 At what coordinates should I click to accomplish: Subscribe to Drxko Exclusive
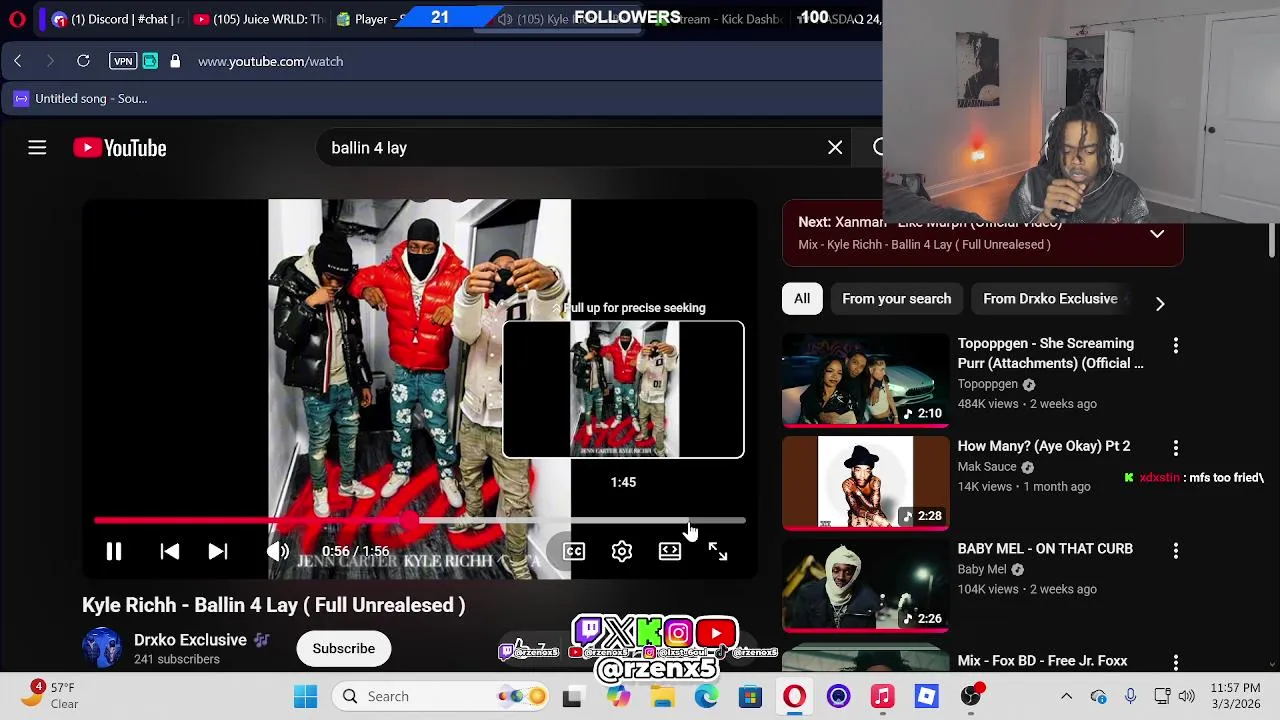click(x=343, y=648)
